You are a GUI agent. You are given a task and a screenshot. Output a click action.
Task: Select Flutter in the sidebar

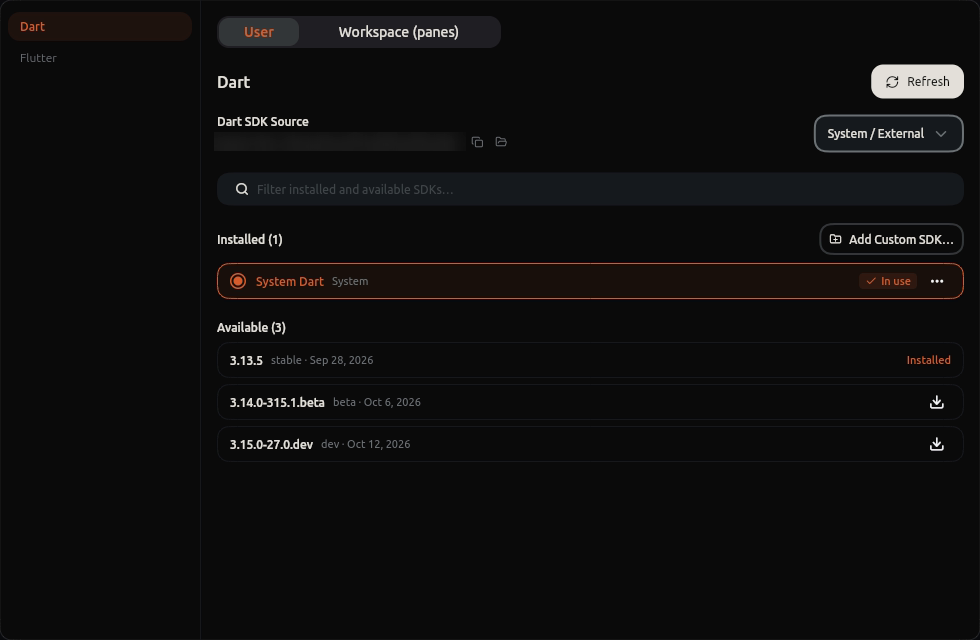tap(100, 58)
